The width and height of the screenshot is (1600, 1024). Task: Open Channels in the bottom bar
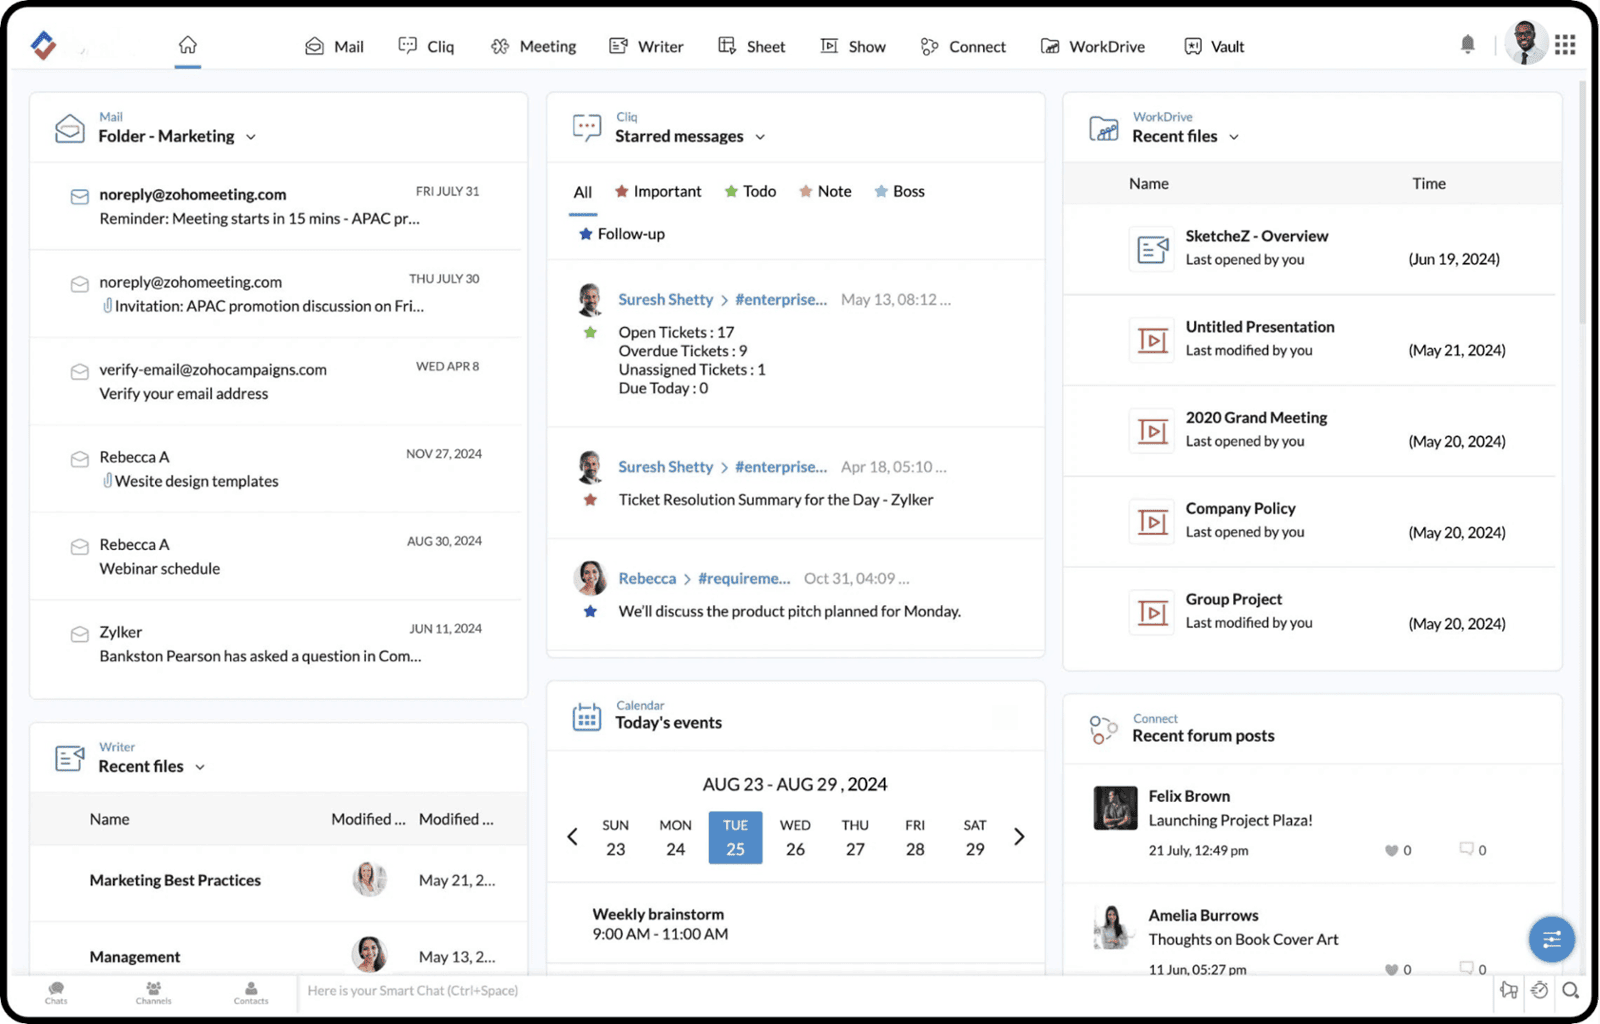click(x=153, y=992)
